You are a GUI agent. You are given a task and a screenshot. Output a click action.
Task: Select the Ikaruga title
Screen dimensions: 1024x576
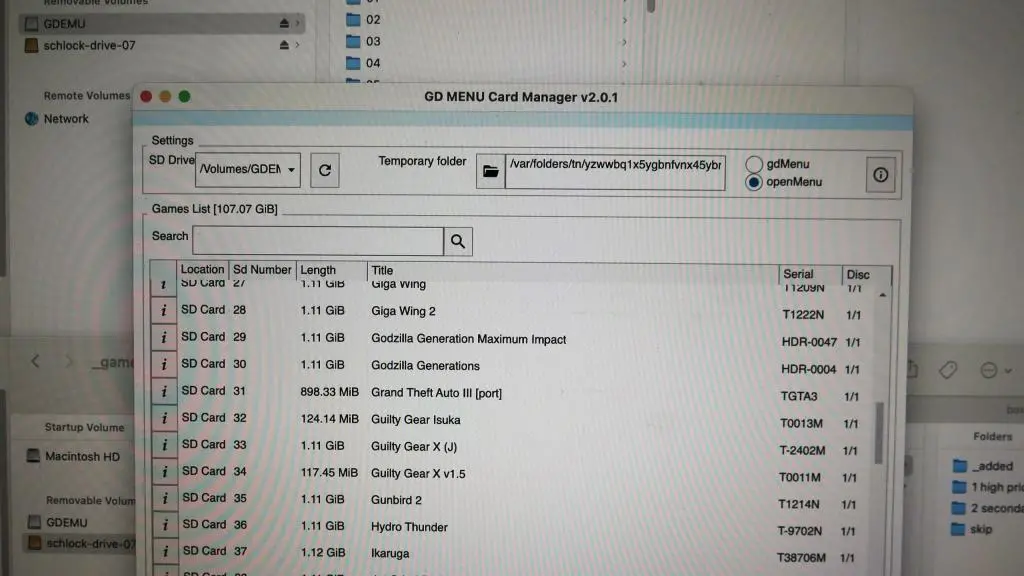coord(390,553)
